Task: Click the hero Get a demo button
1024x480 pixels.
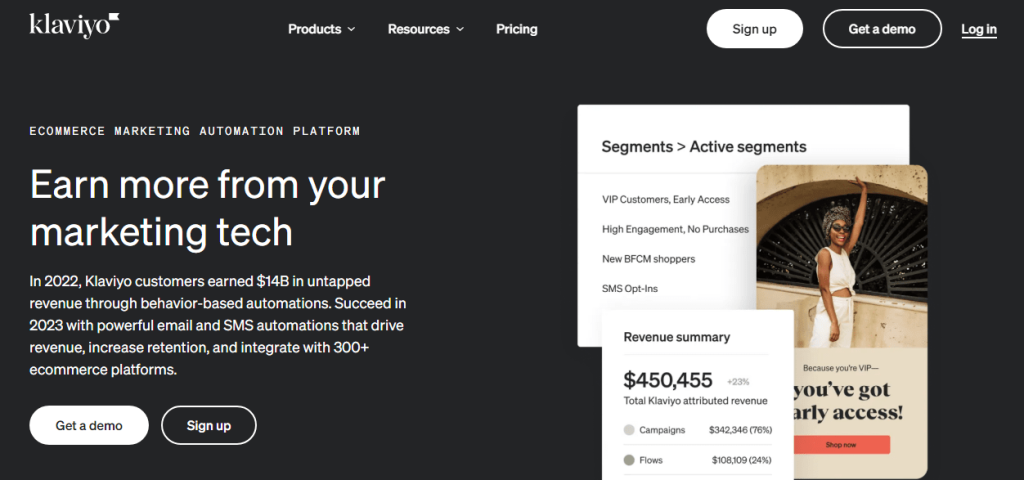Action: click(89, 425)
